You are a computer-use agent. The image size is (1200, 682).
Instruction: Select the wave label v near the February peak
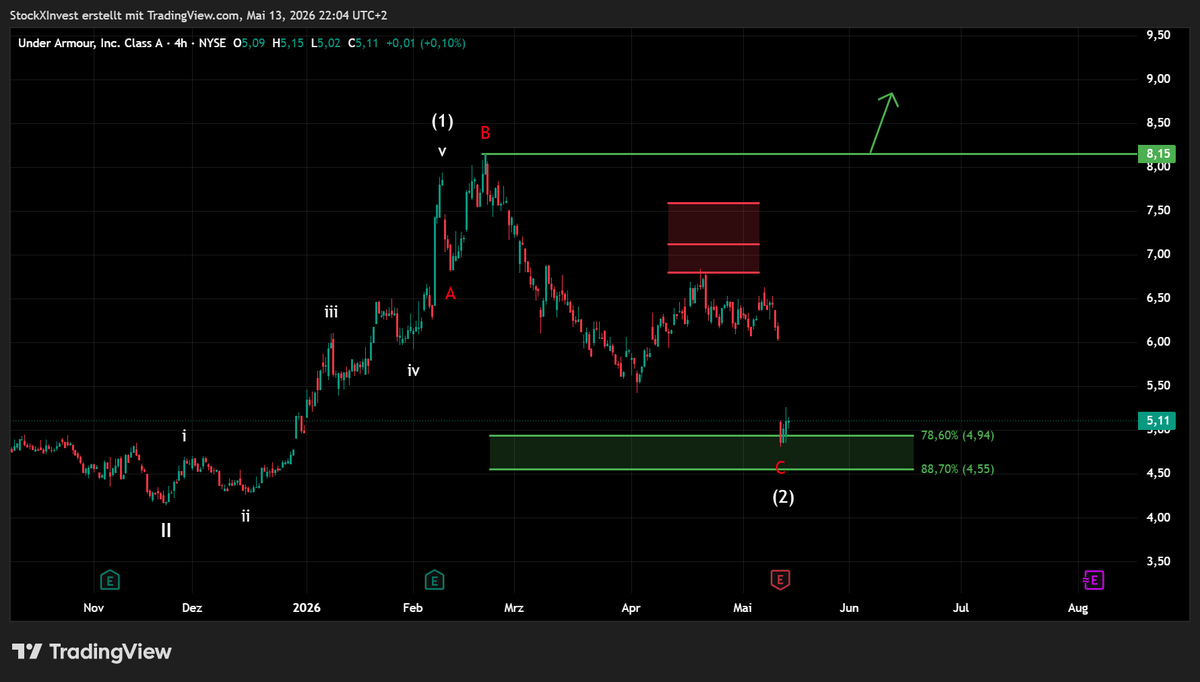442,151
